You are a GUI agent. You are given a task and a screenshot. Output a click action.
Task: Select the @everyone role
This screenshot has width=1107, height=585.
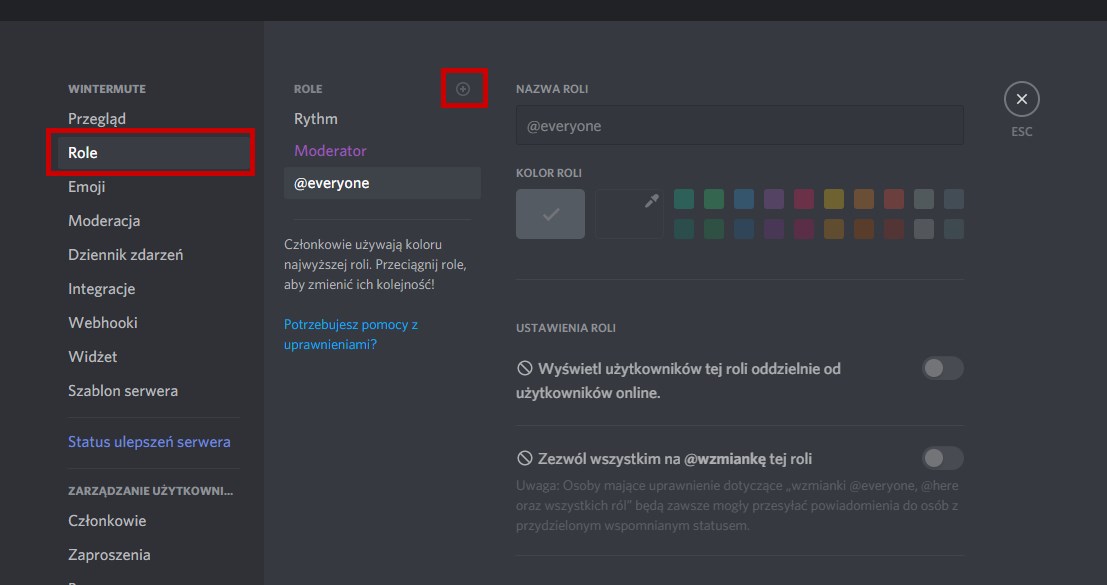[x=382, y=183]
